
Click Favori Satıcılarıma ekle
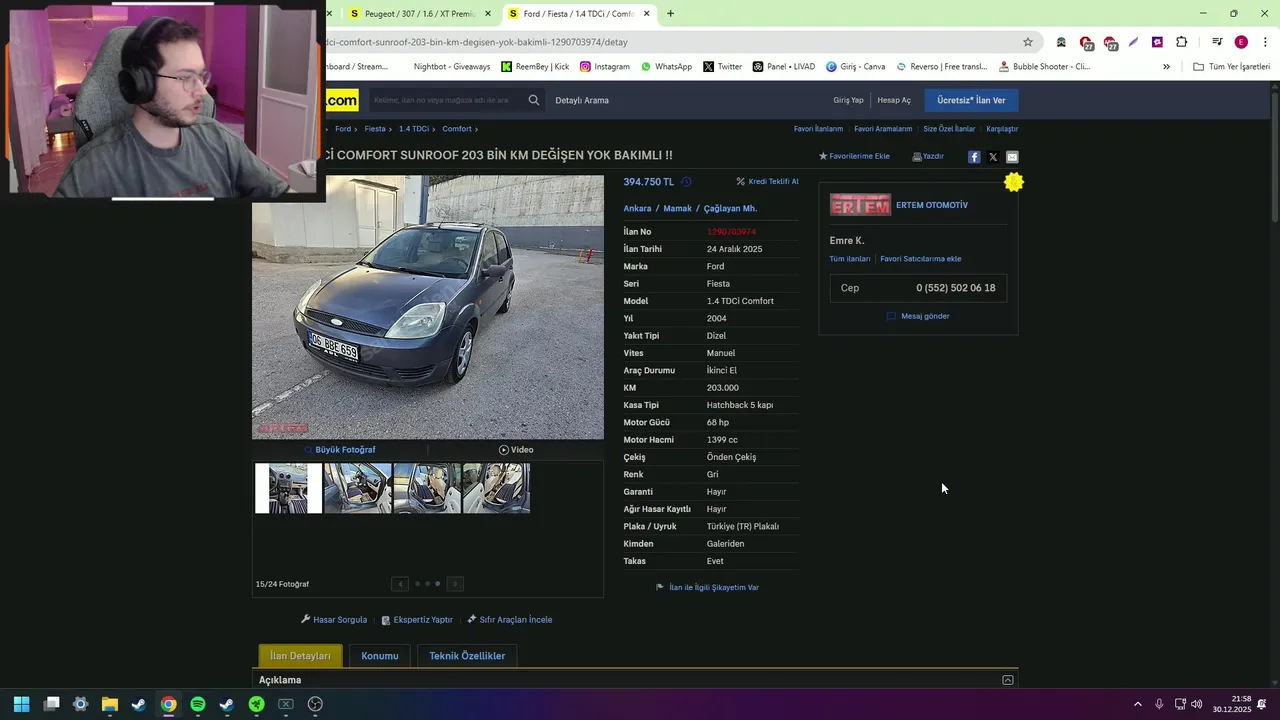pos(921,259)
